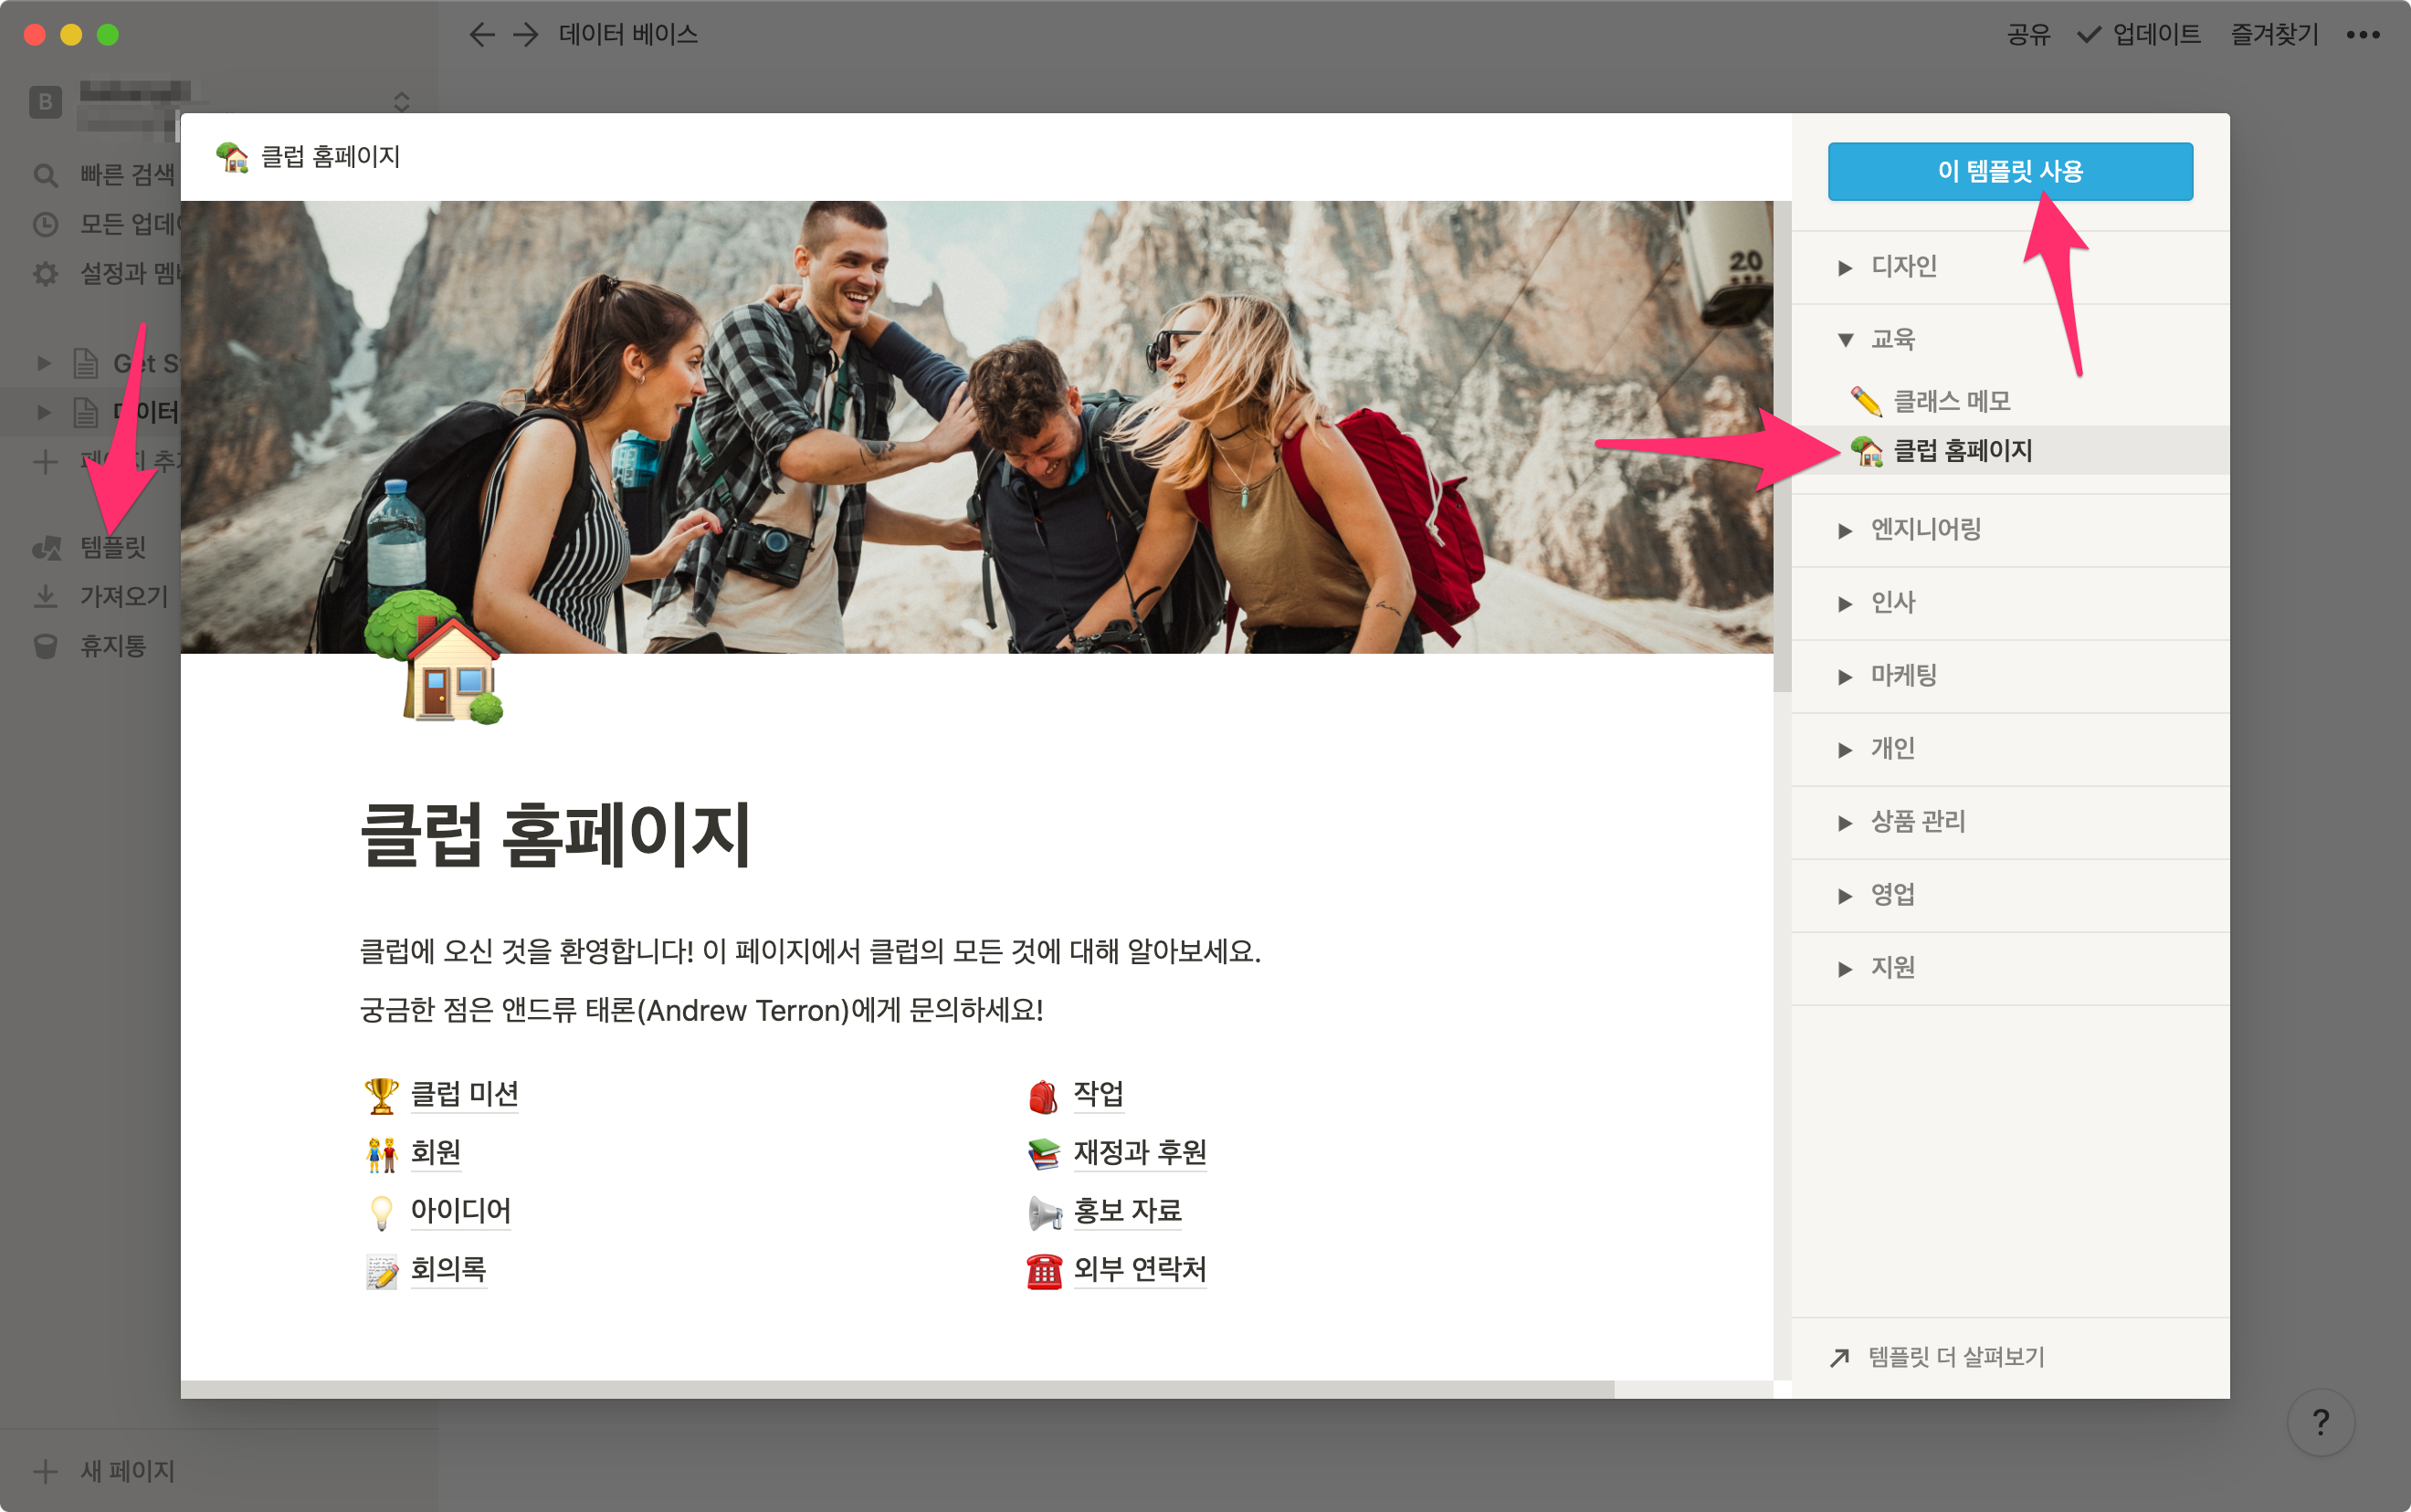
Task: Click the back navigation arrow
Action: coord(481,35)
